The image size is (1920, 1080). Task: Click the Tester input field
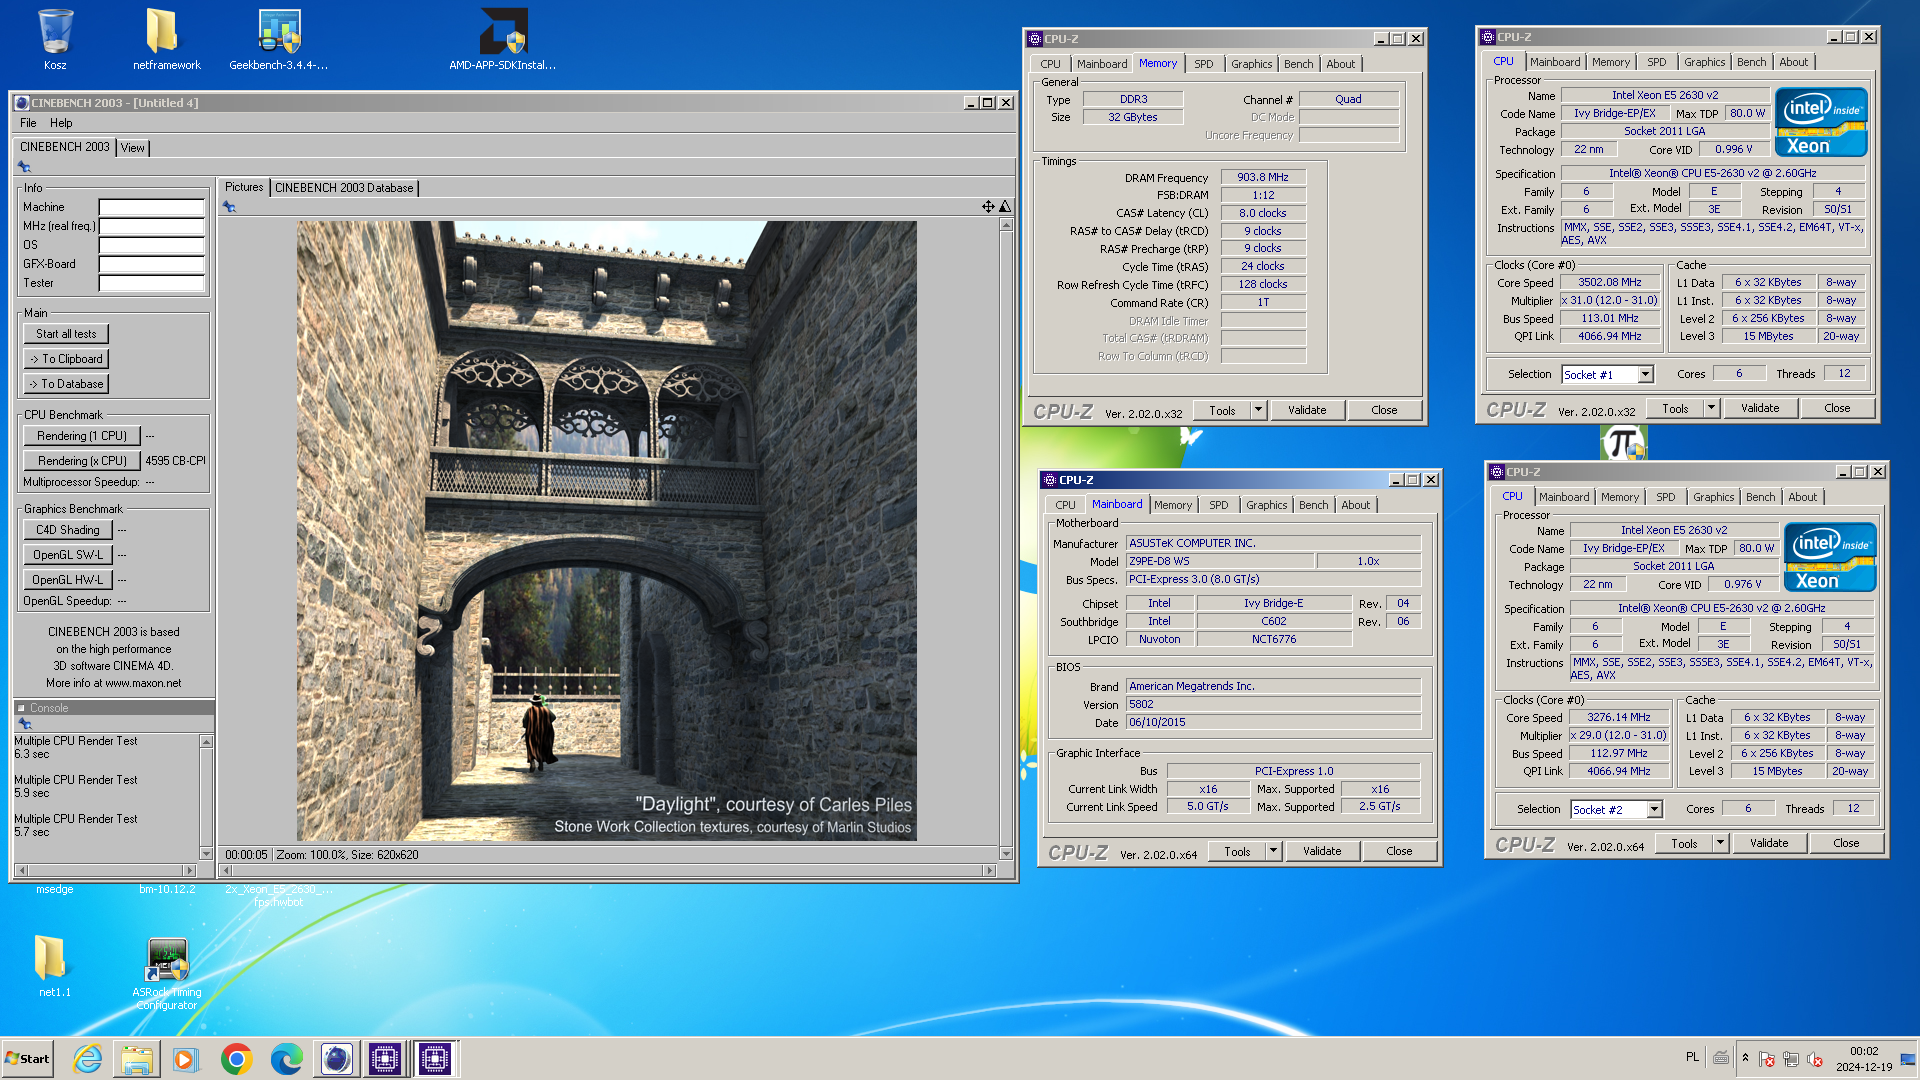point(152,283)
